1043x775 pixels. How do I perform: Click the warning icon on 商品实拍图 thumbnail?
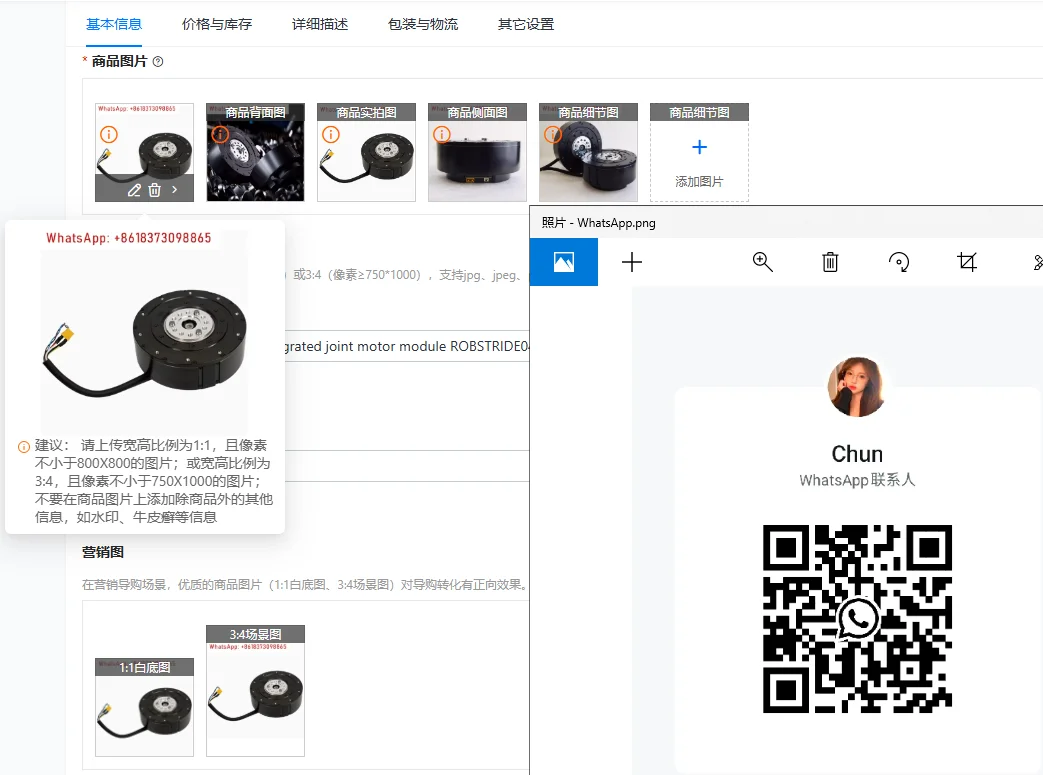[331, 134]
